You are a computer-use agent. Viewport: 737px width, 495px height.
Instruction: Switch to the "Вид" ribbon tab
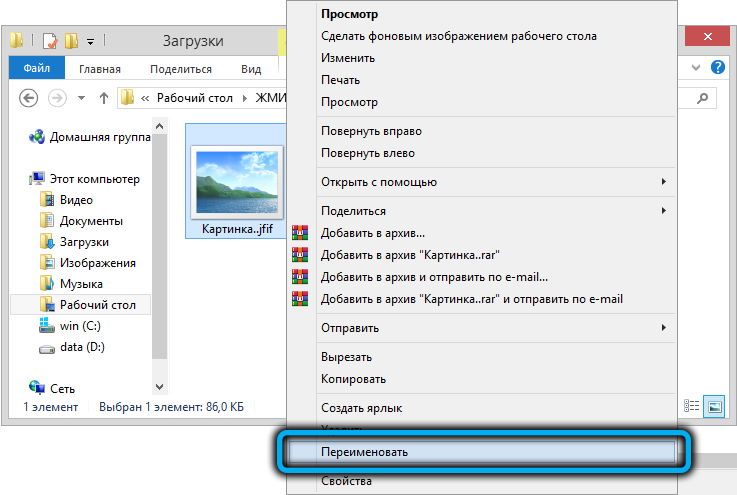pyautogui.click(x=251, y=69)
